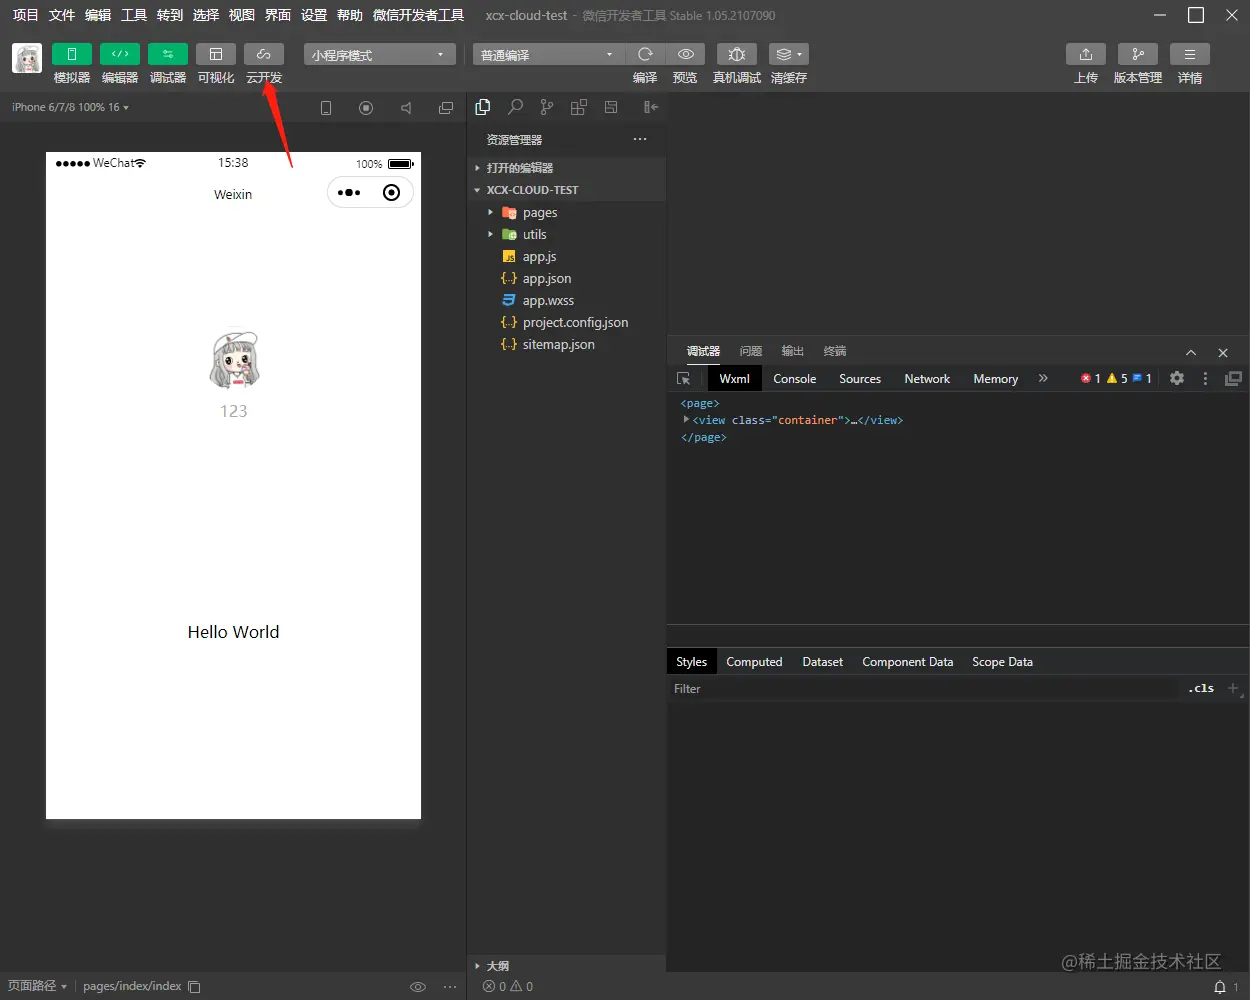Open the app.js file
This screenshot has height=1000, width=1250.
(x=566, y=256)
